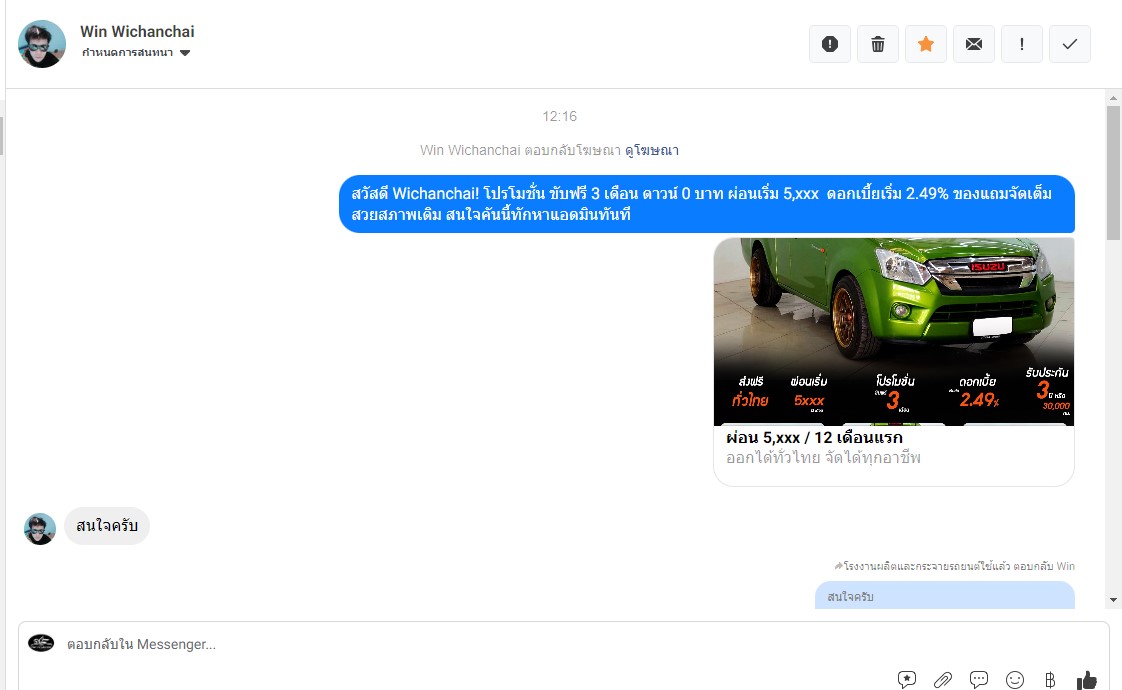
Task: Mark conversation unread with envelope icon
Action: [973, 44]
